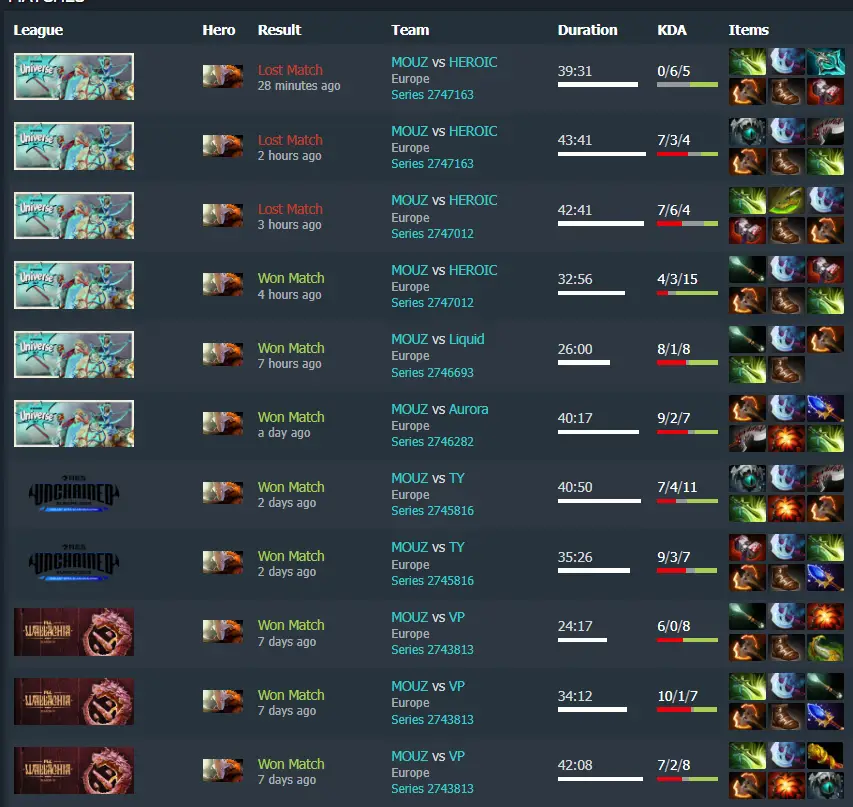Click the Aurora team name link
Screen dimensions: 853x807
pyautogui.click(x=468, y=409)
